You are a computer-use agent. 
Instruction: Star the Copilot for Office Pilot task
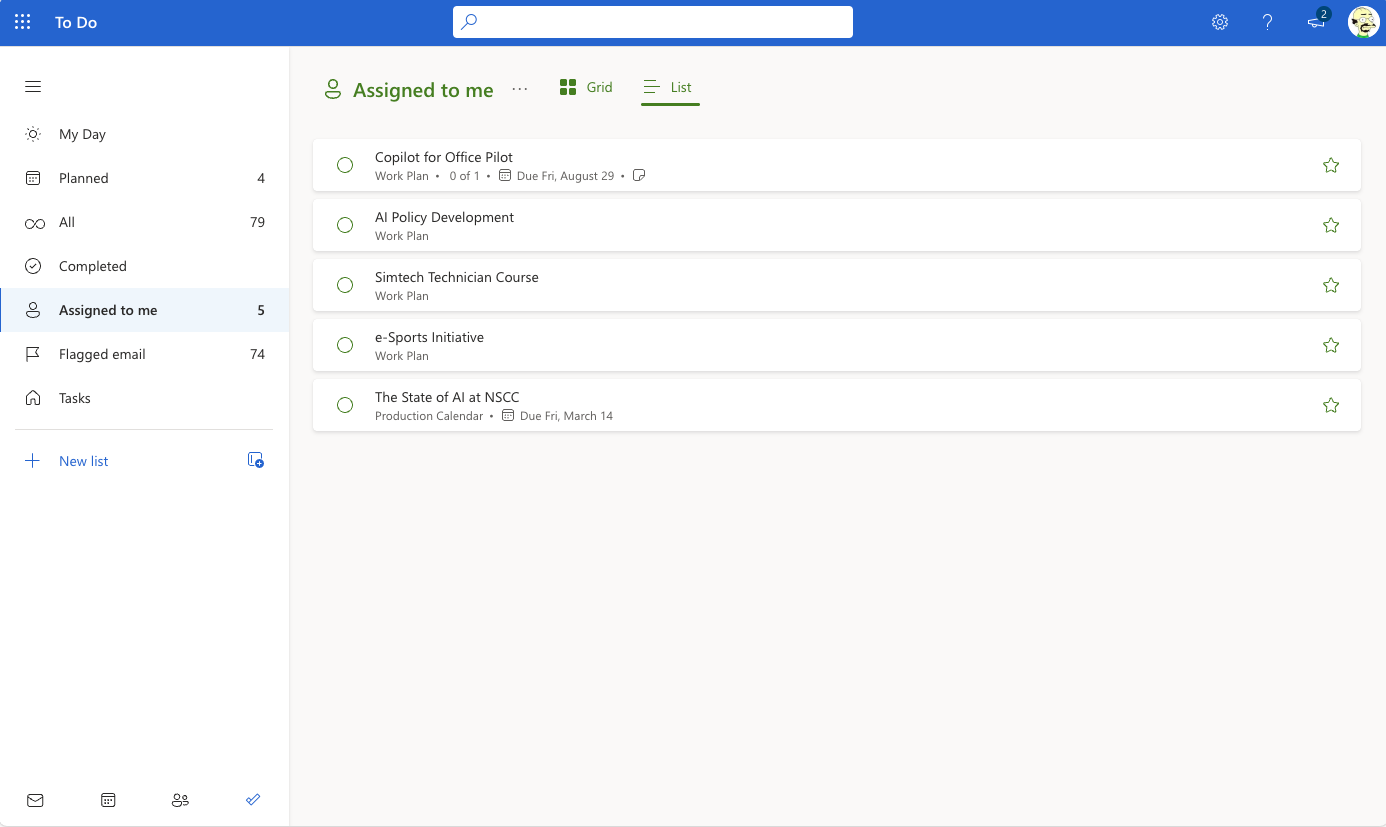[x=1330, y=165]
